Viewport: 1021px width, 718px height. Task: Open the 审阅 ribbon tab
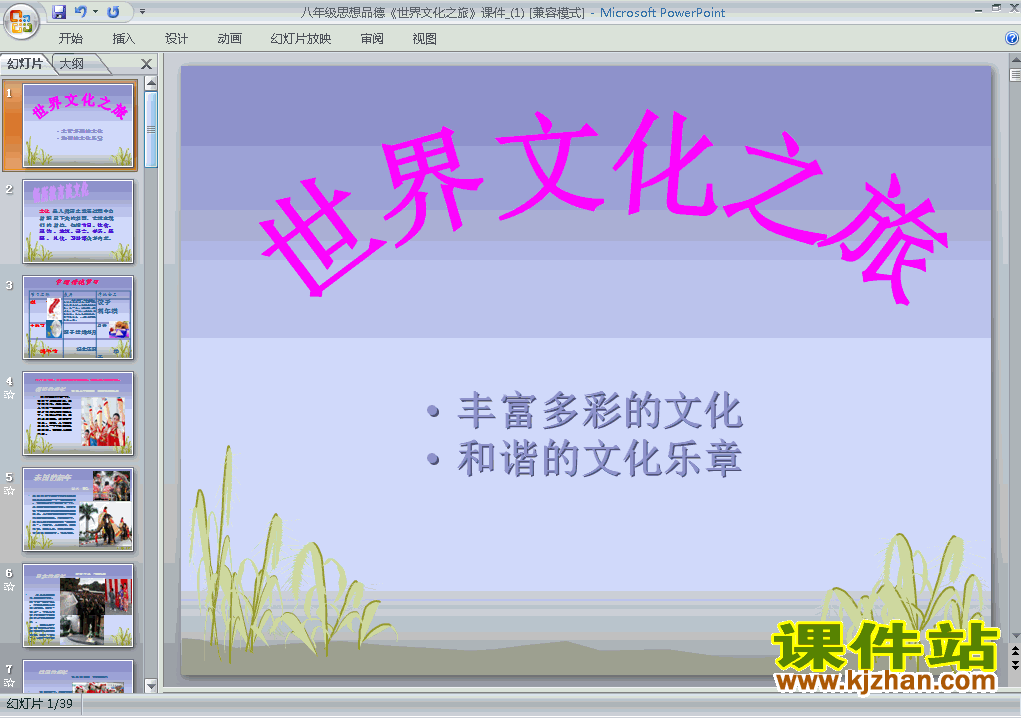click(372, 38)
